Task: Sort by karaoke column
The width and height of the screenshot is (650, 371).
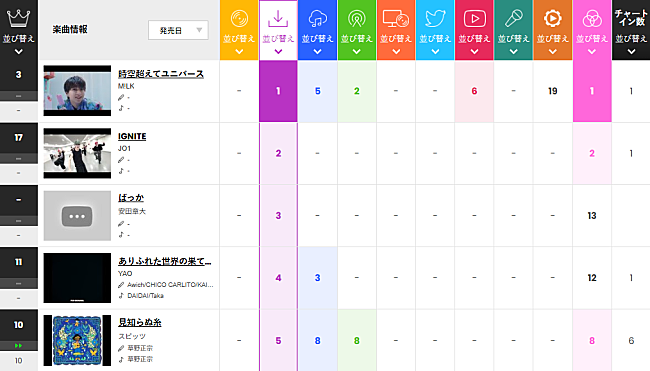Action: (x=514, y=44)
